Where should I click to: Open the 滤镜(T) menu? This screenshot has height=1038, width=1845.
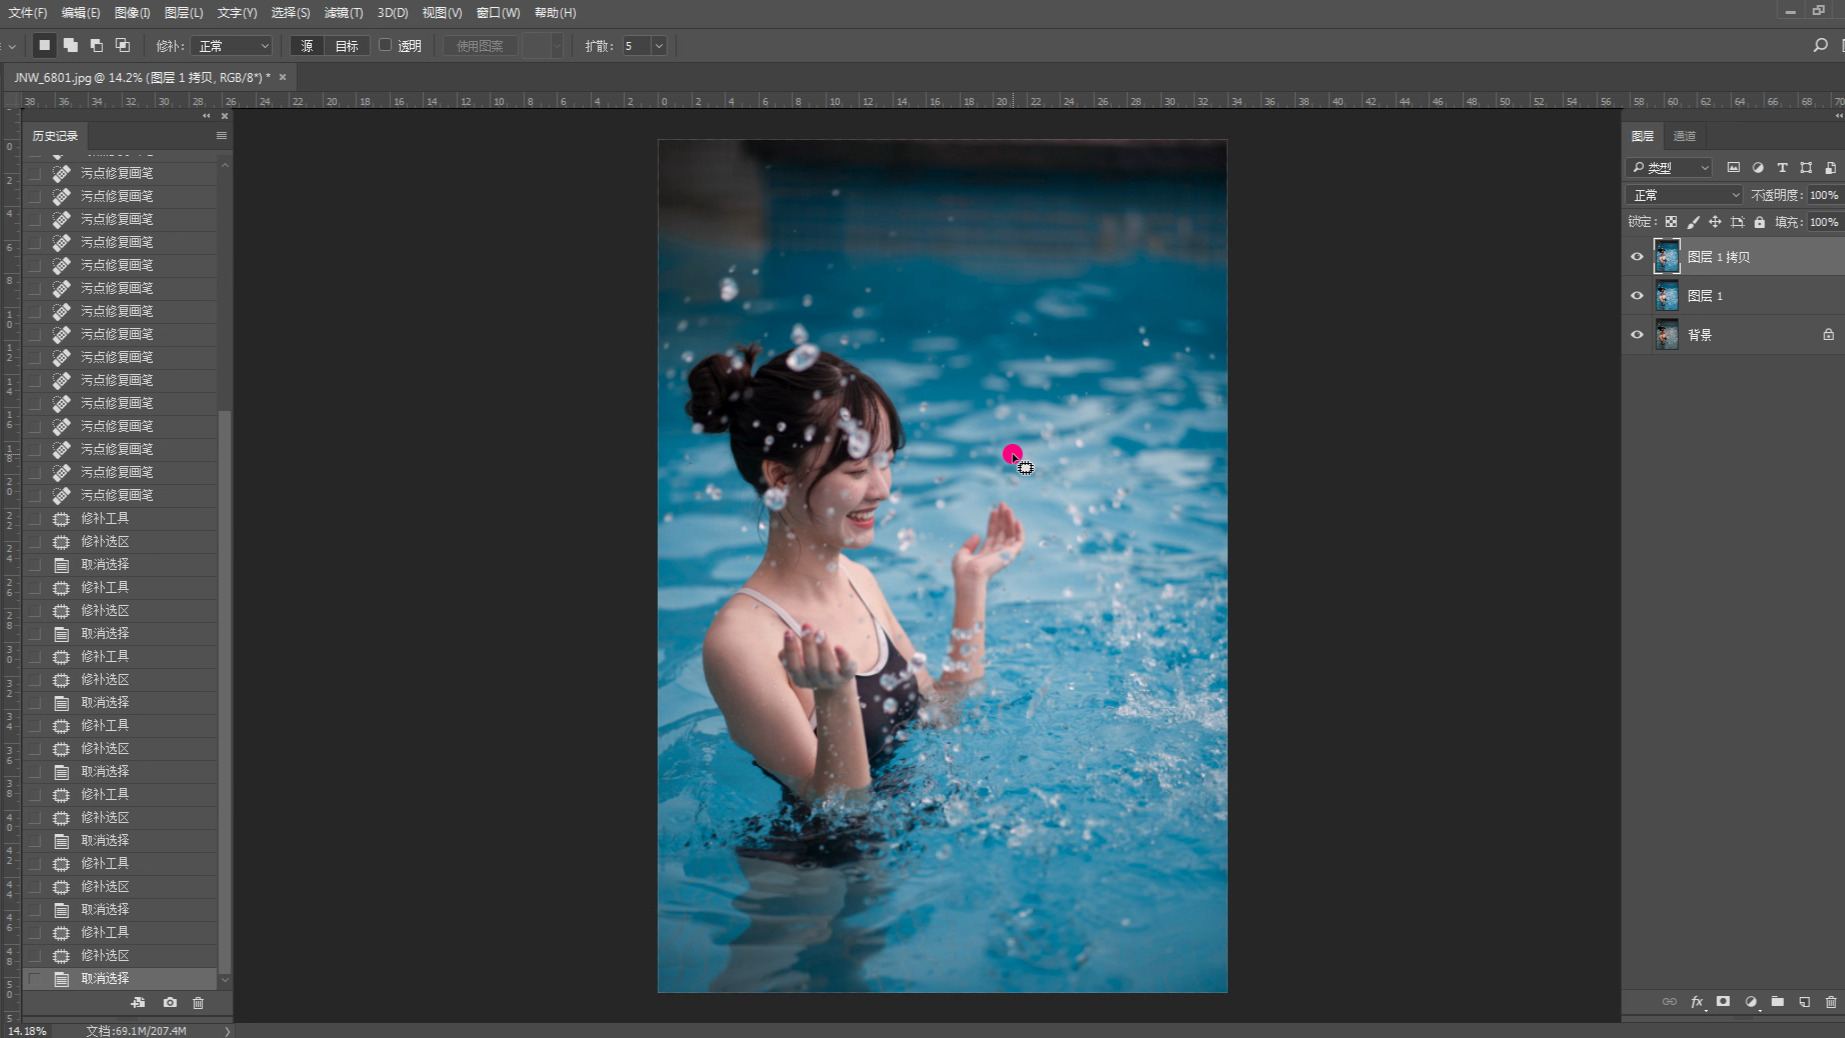343,13
